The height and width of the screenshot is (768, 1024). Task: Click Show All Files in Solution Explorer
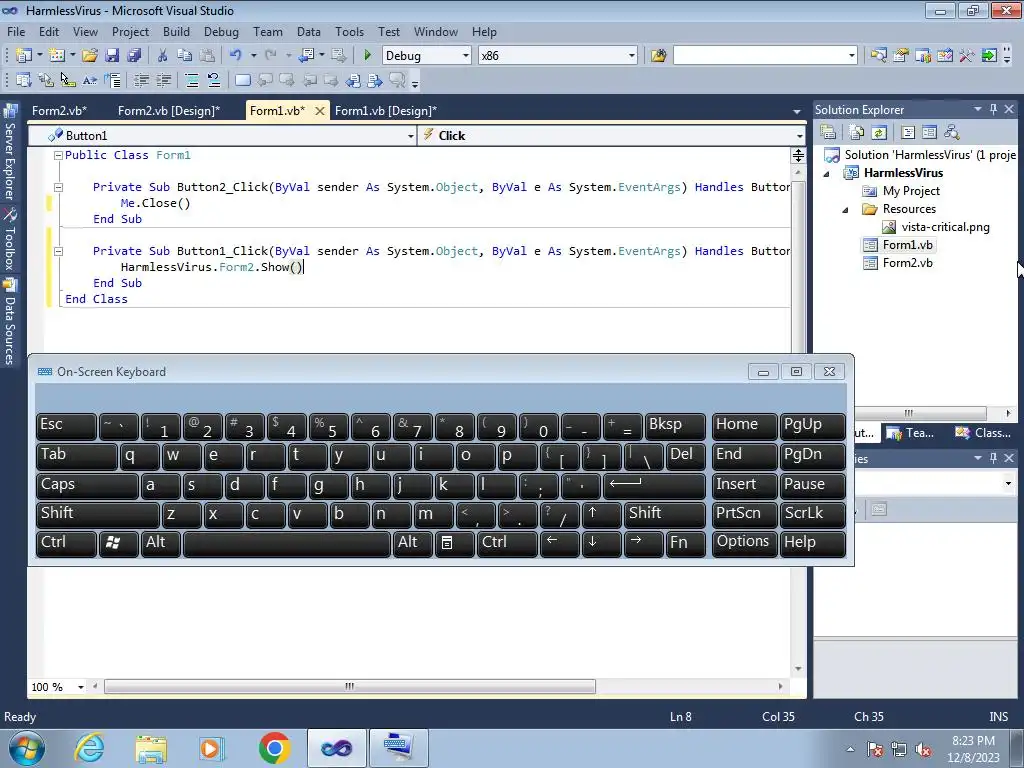coord(857,133)
